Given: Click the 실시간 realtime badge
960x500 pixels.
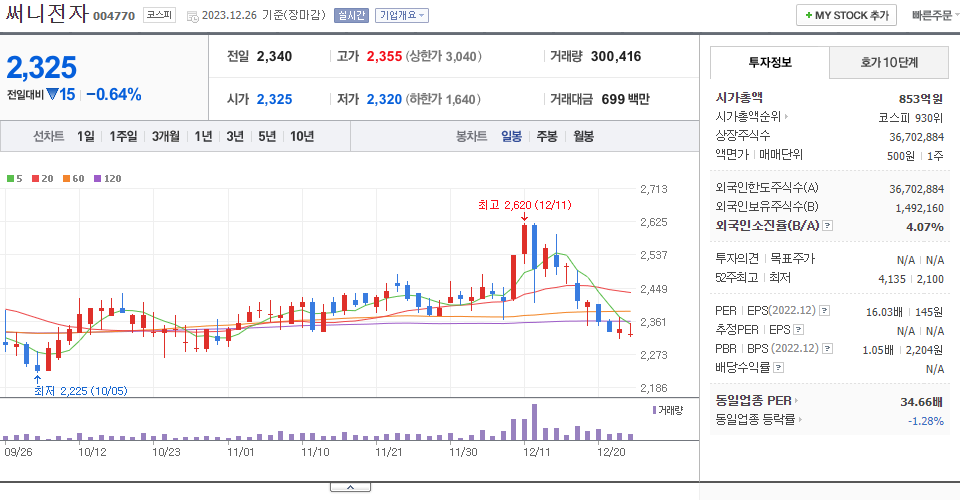Looking at the screenshot, I should coord(351,15).
